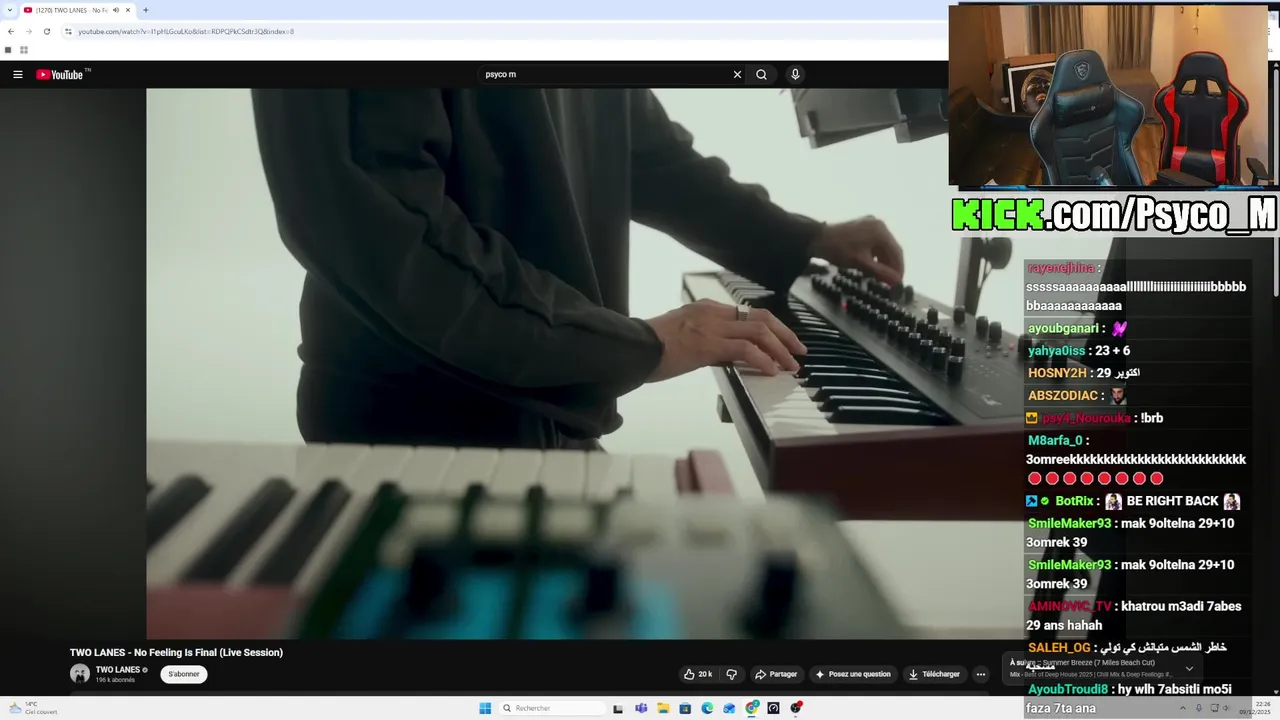Reload the page with the refresh icon

coord(46,31)
